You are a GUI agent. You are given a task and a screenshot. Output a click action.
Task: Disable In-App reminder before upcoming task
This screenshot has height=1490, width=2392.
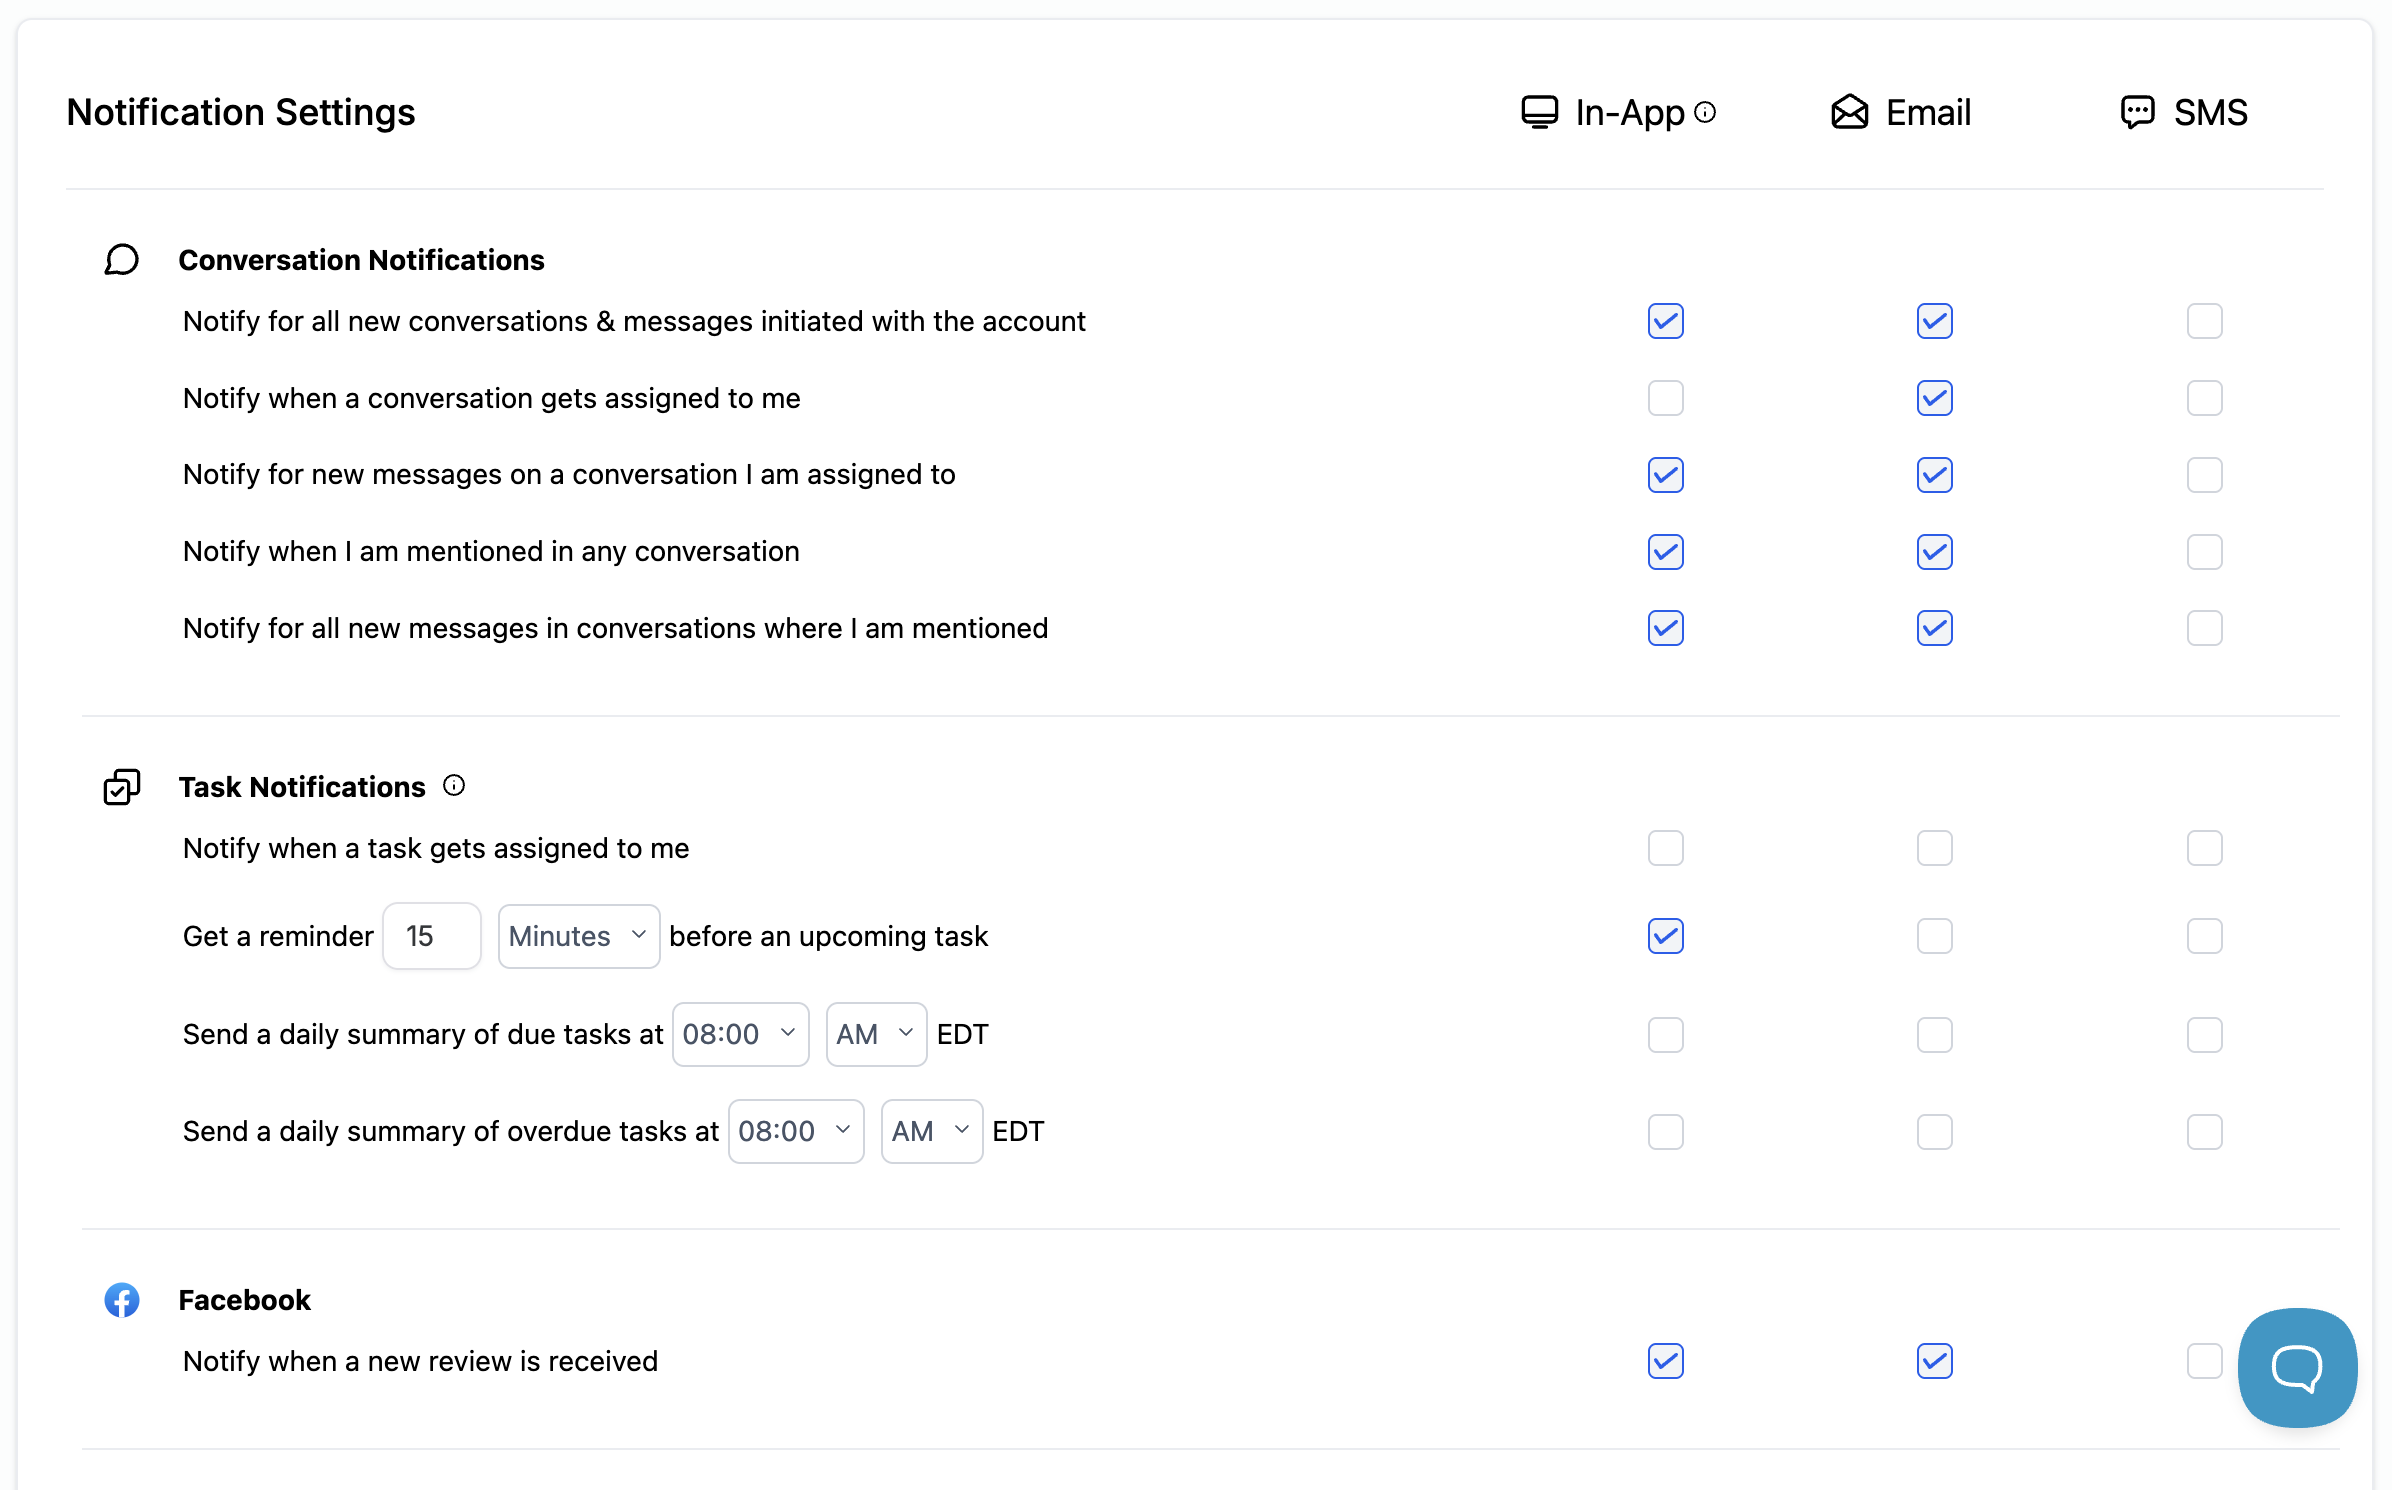(1665, 936)
